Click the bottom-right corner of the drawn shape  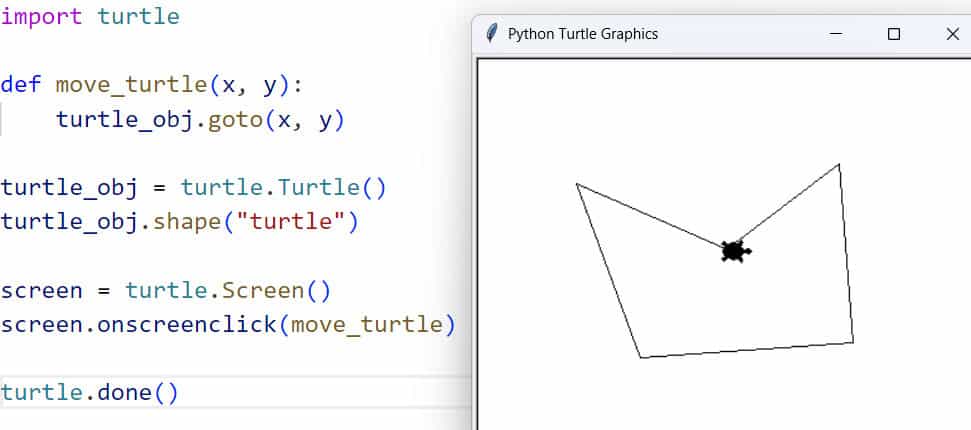853,342
